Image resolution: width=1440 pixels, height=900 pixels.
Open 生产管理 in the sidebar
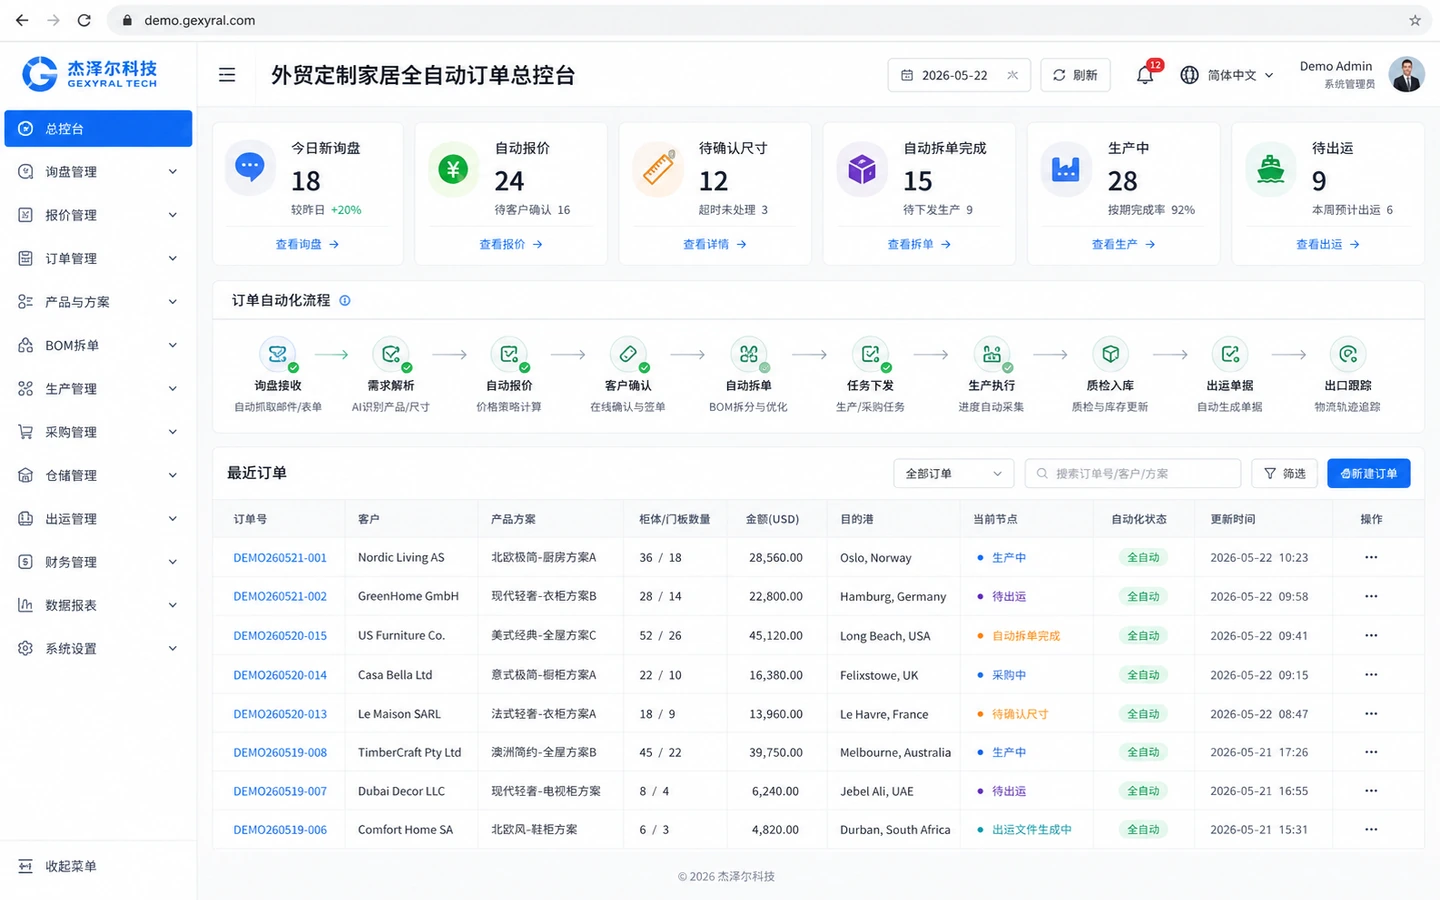pos(98,389)
